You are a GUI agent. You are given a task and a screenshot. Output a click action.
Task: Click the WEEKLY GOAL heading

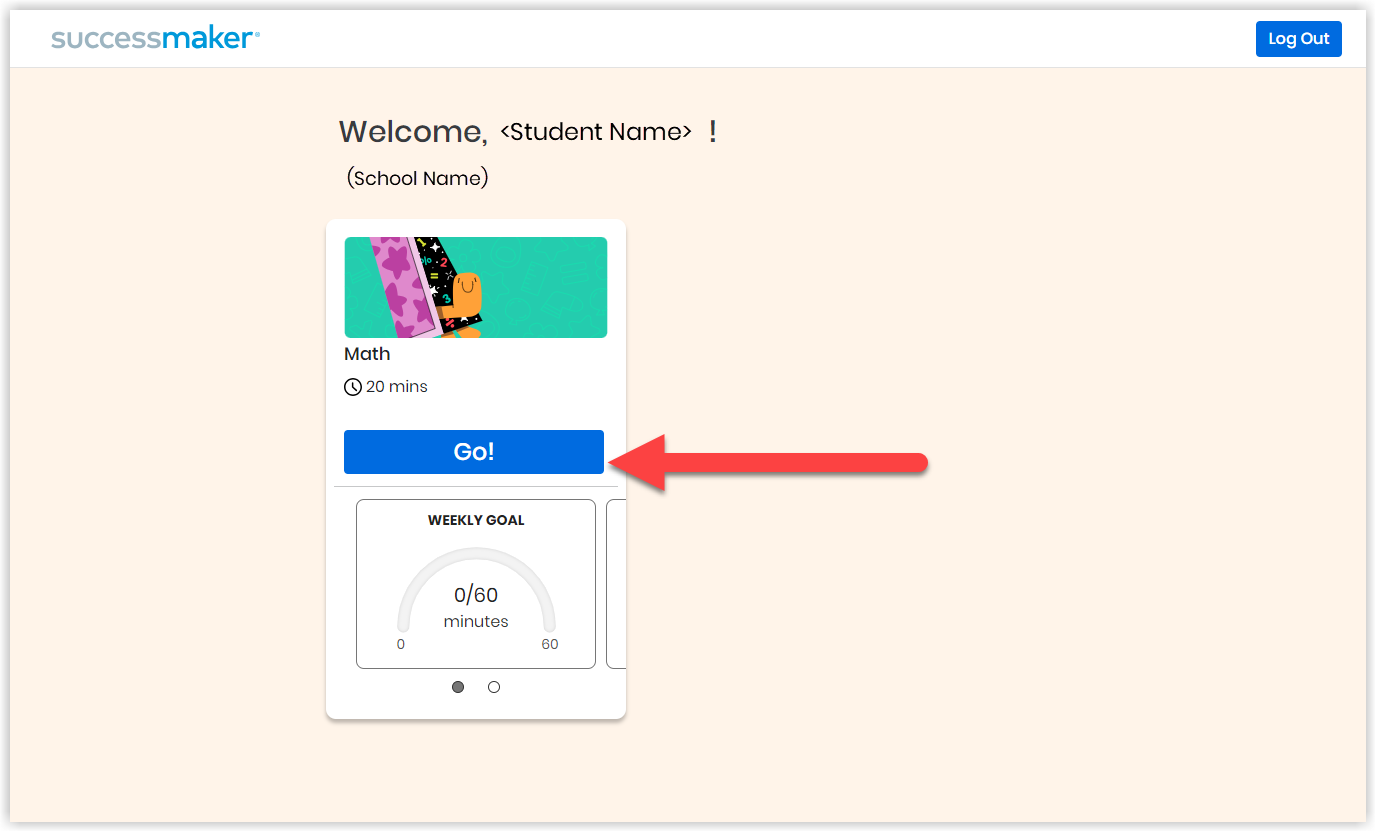coord(475,520)
